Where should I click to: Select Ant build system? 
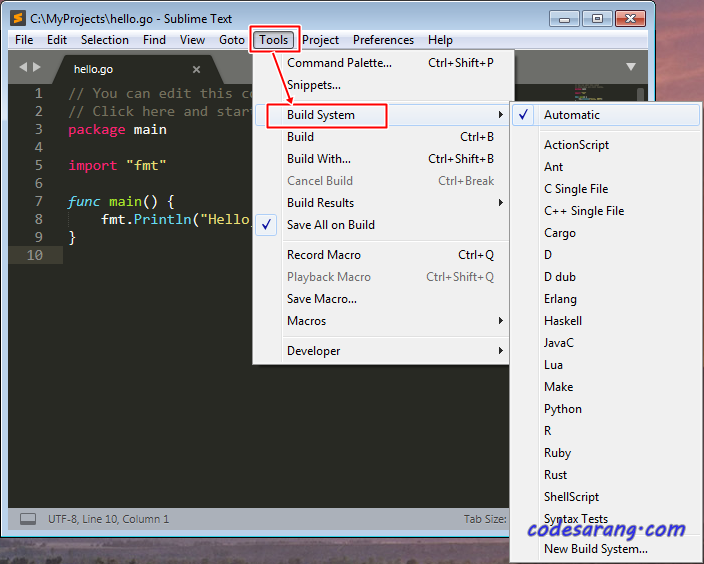[606, 167]
